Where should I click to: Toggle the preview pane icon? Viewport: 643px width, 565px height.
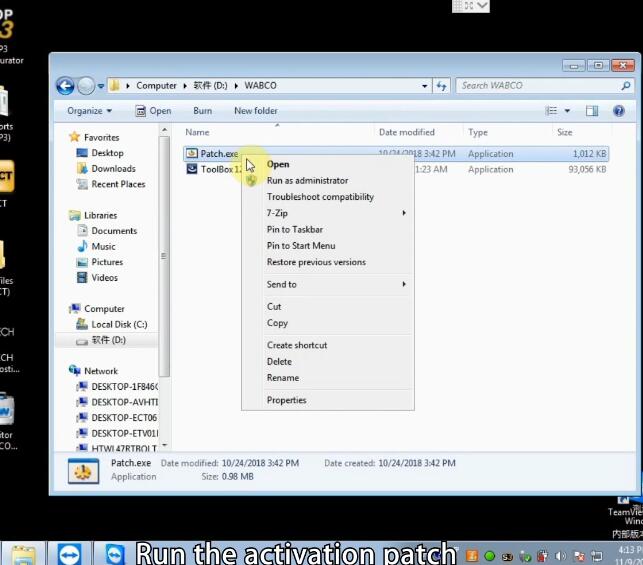(592, 111)
